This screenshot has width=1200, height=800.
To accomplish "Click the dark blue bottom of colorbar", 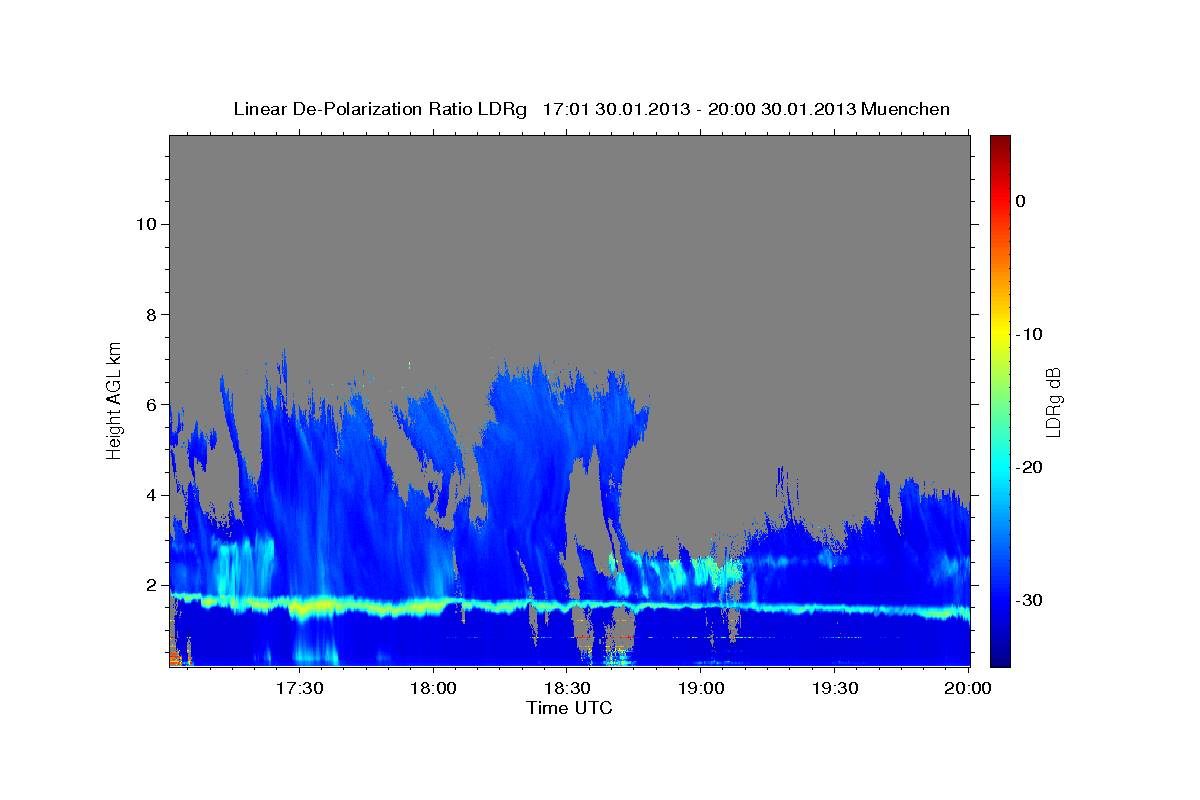I will click(x=1000, y=658).
